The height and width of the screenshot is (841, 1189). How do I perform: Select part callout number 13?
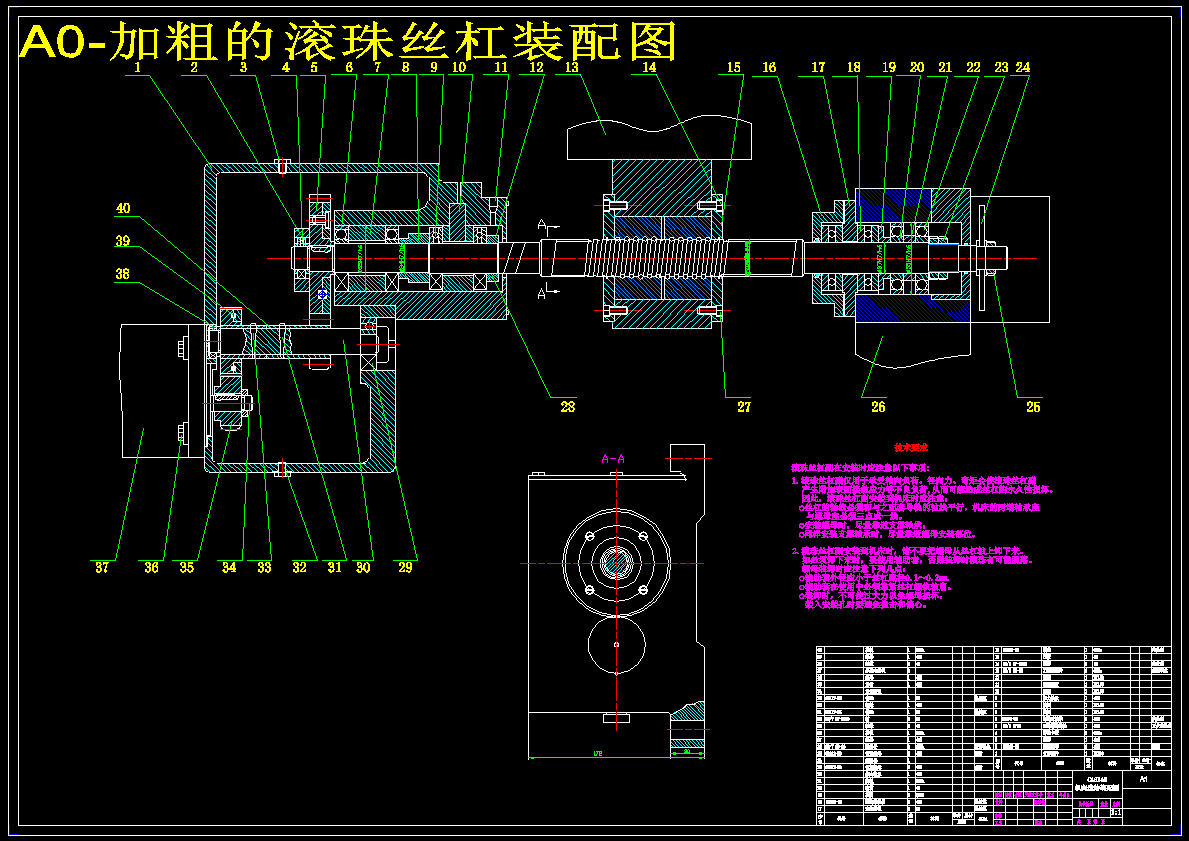tap(571, 67)
